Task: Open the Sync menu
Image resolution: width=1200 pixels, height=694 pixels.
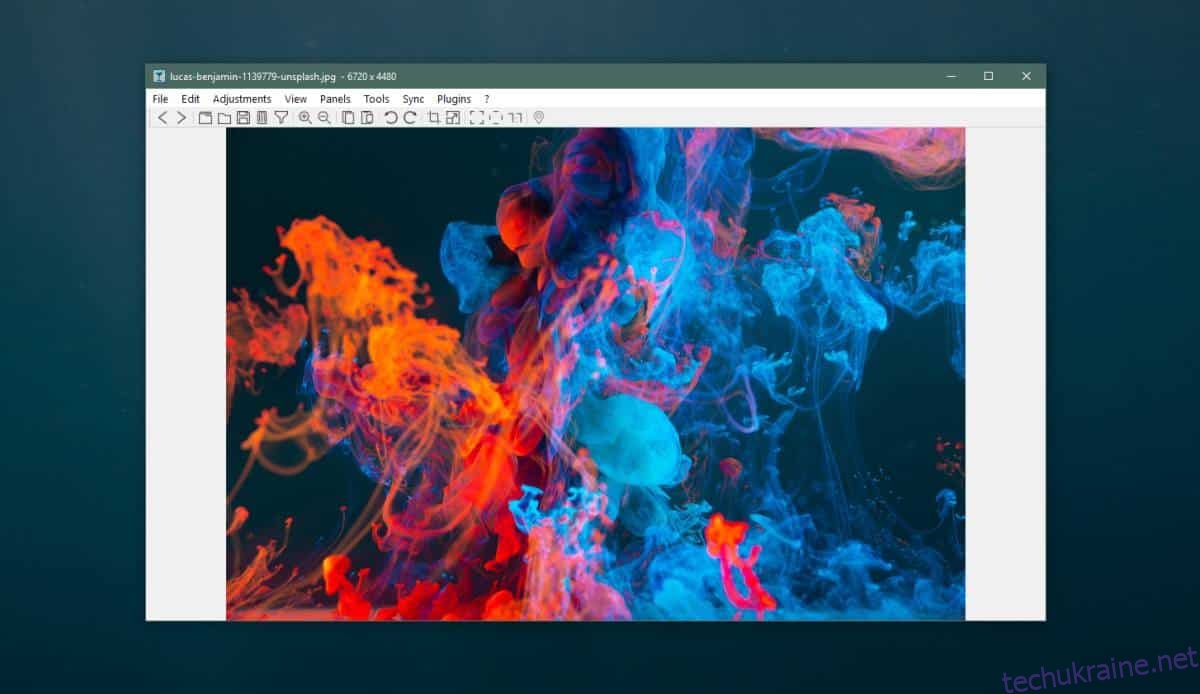Action: tap(413, 99)
